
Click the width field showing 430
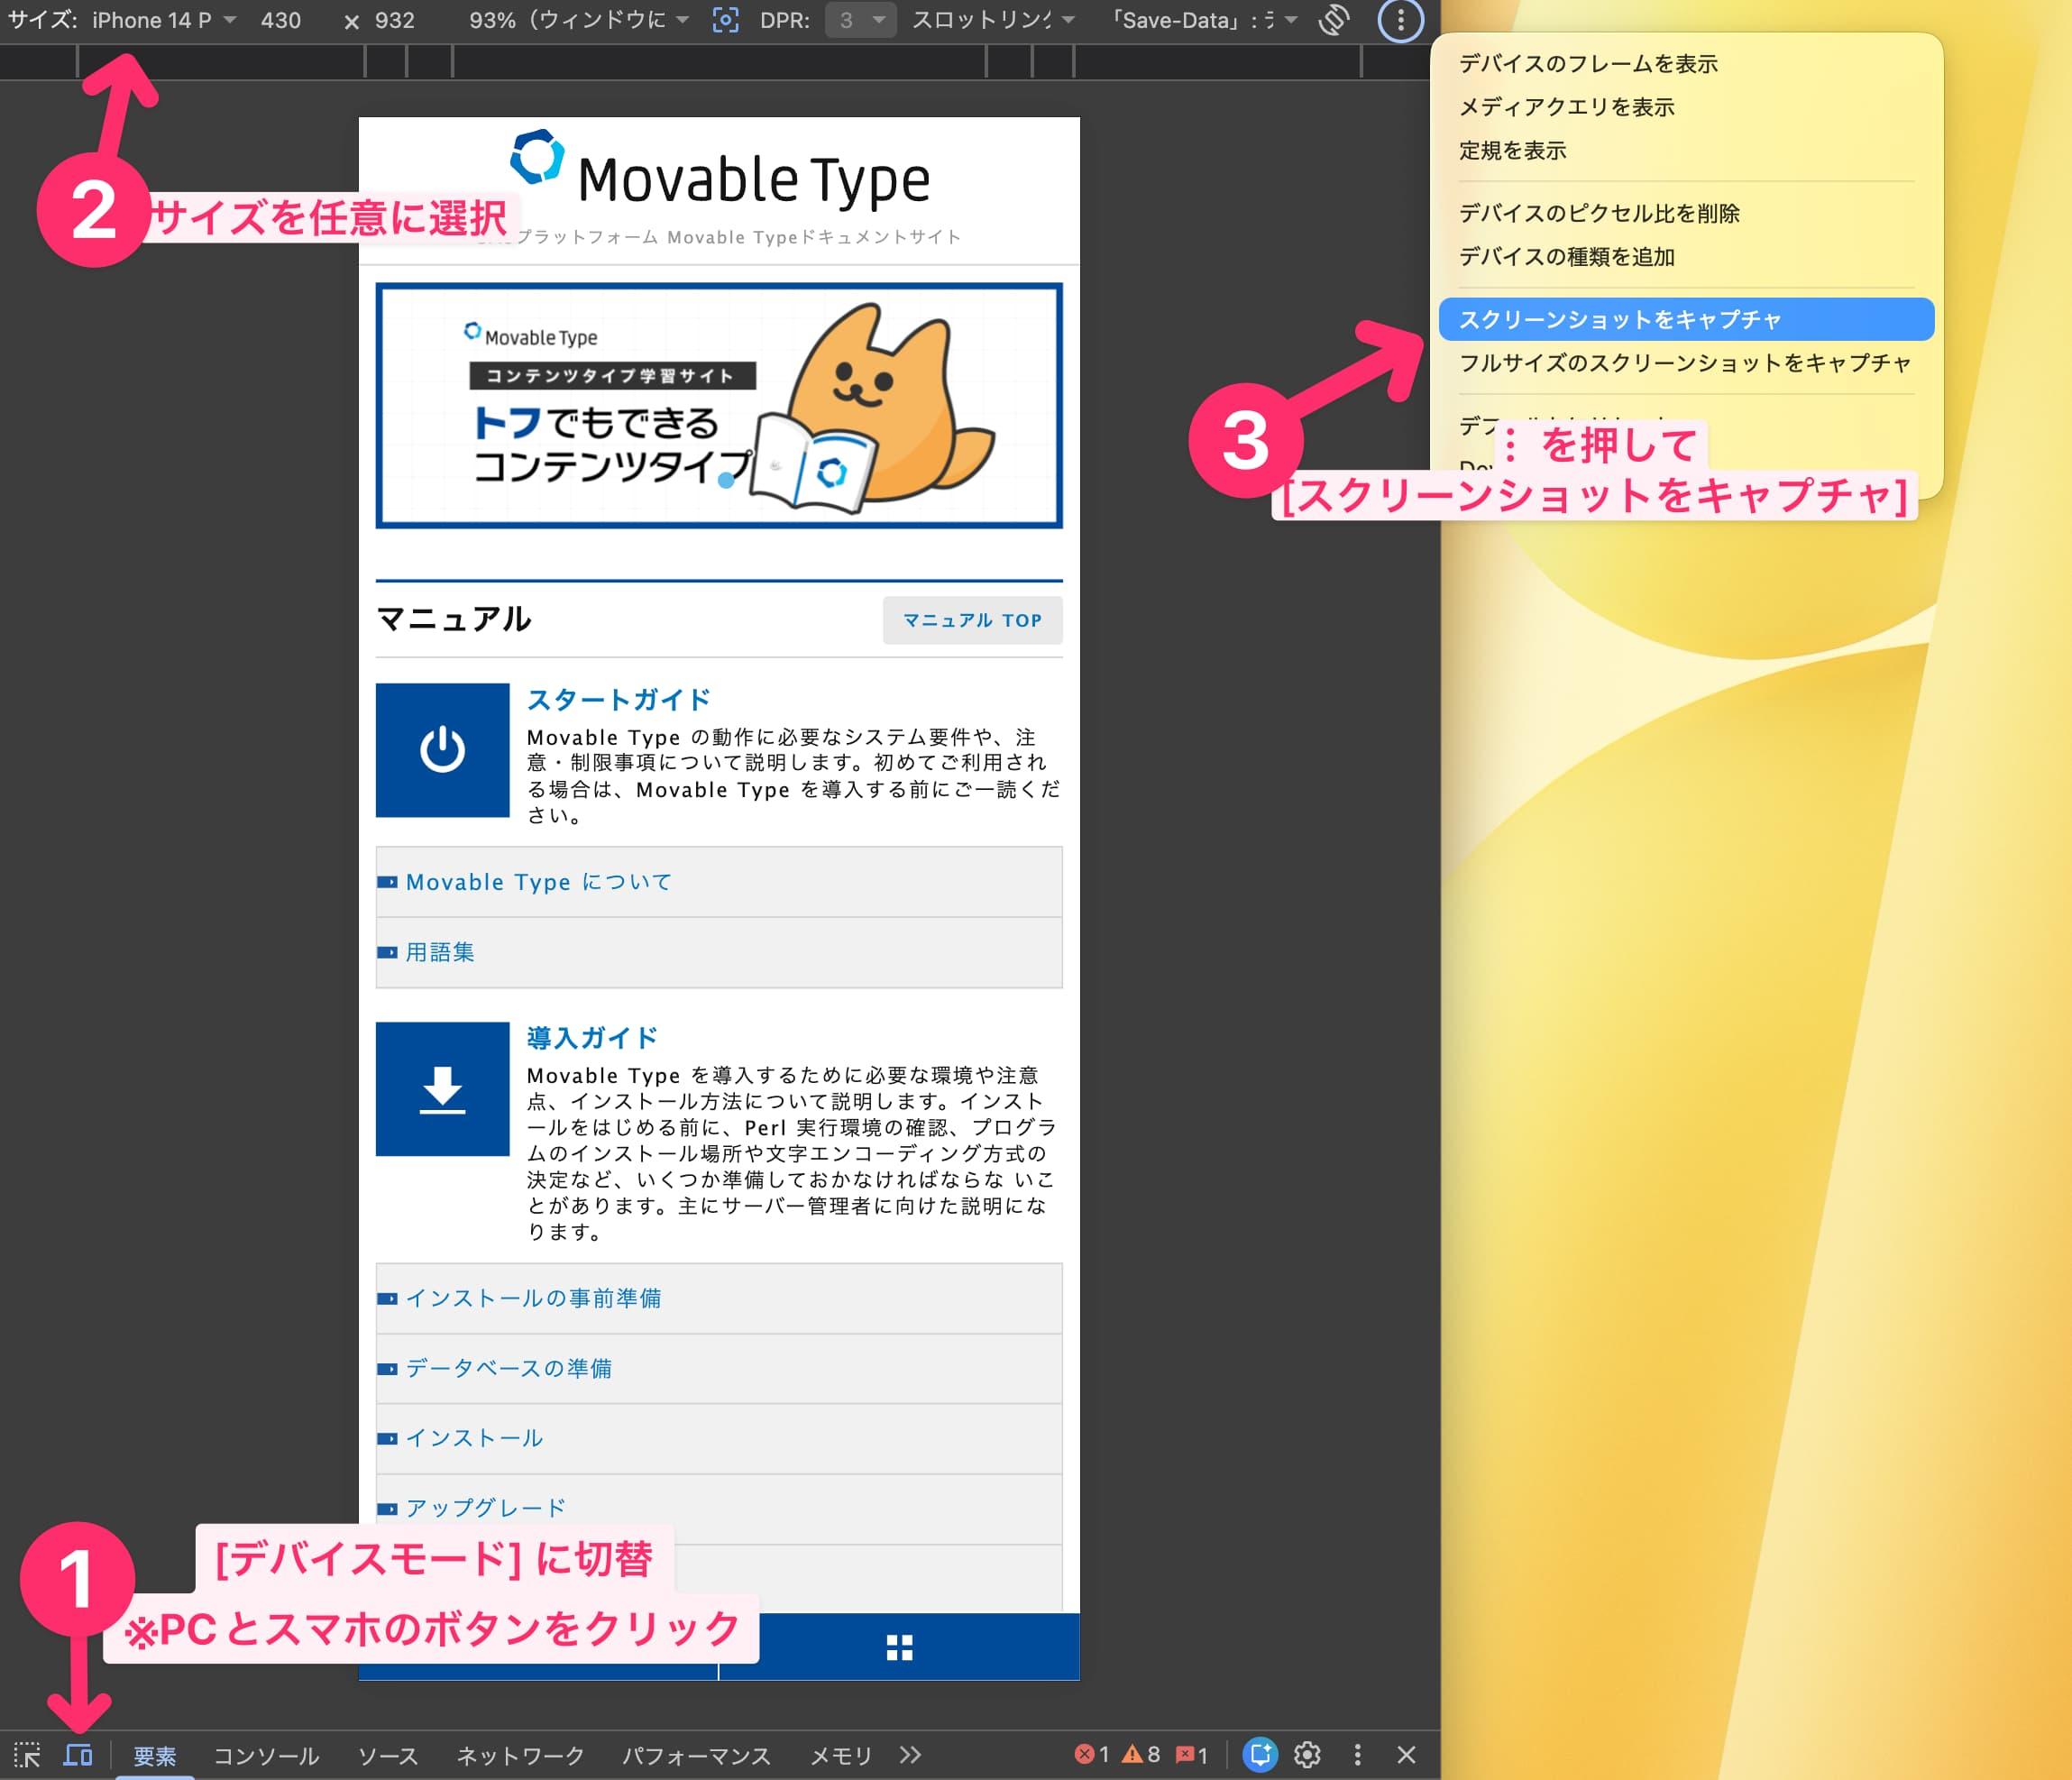(281, 20)
